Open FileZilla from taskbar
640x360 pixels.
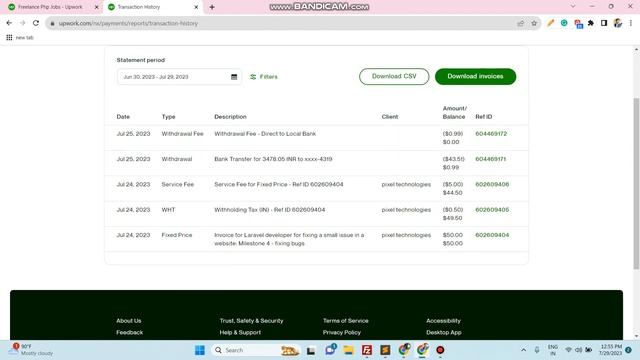pyautogui.click(x=367, y=350)
